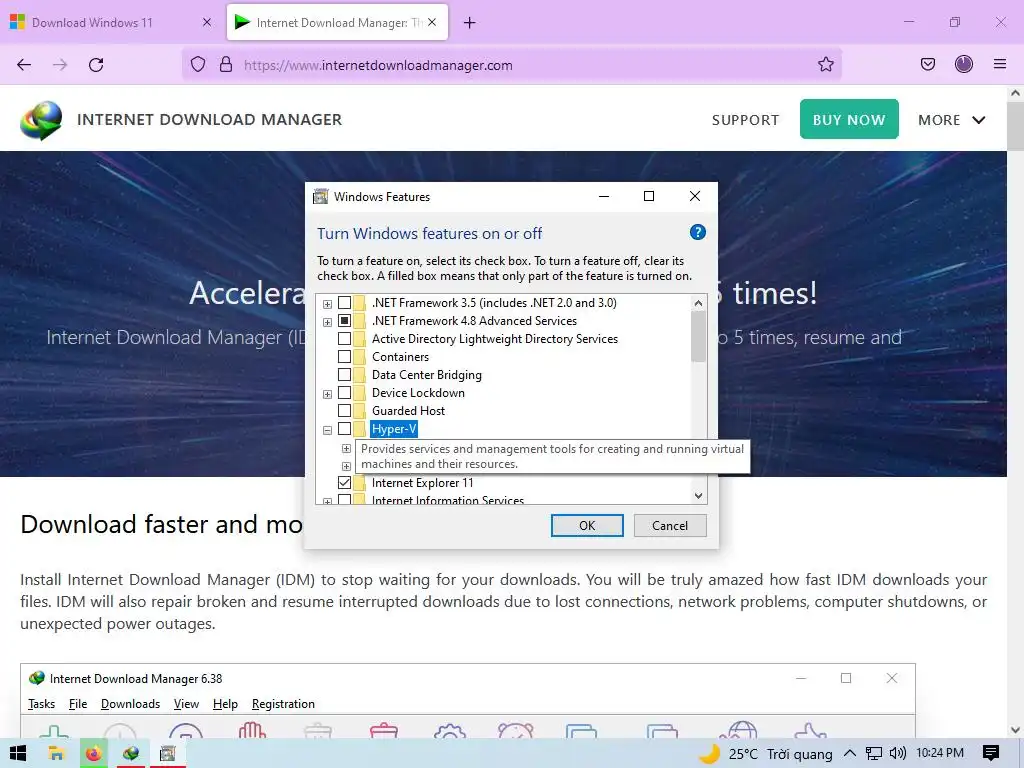
Task: Open the Save to Pocket icon
Action: click(x=928, y=65)
